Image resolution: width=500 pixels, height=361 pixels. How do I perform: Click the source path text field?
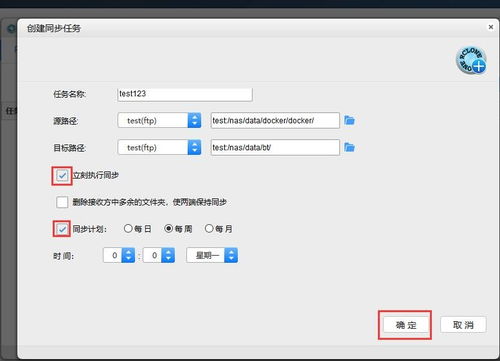tap(275, 120)
